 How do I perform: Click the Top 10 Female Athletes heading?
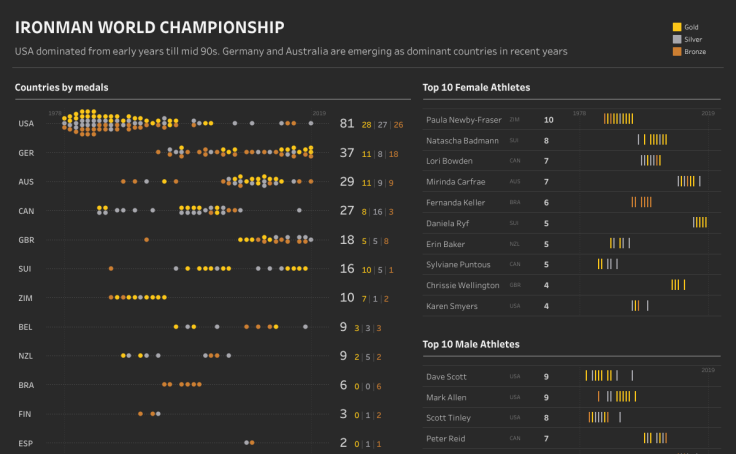(x=476, y=88)
